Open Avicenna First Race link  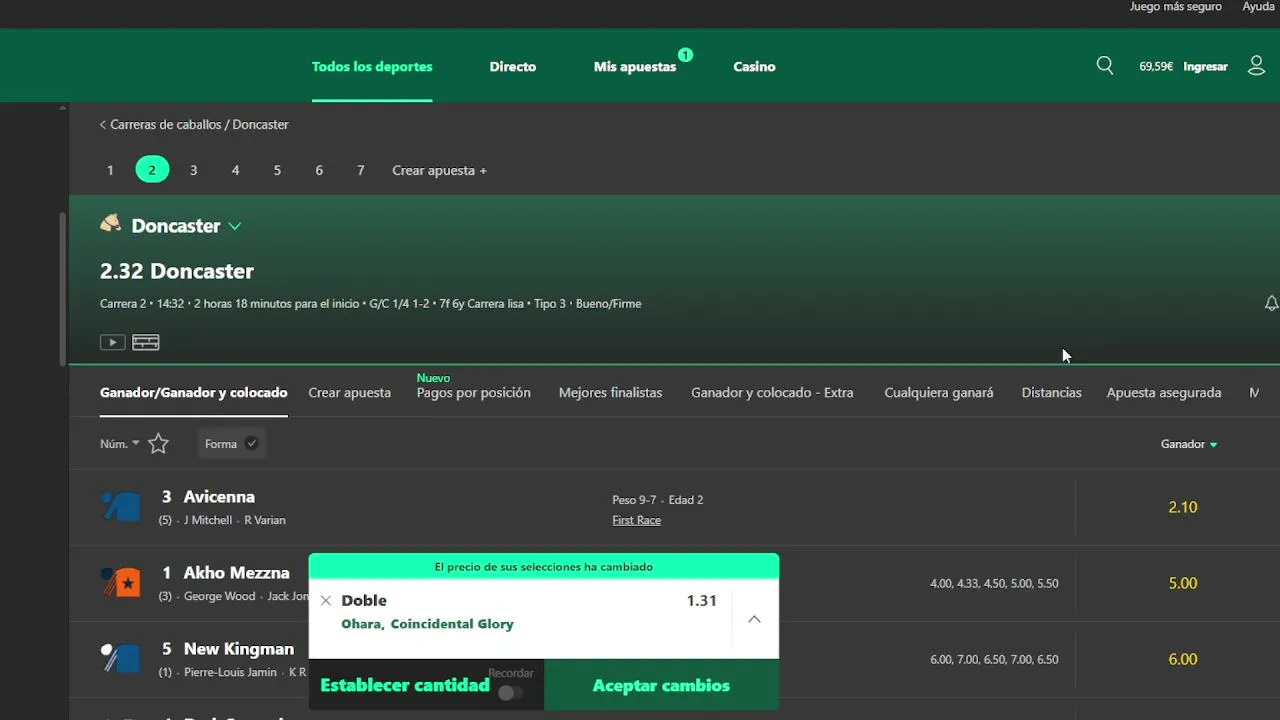637,520
